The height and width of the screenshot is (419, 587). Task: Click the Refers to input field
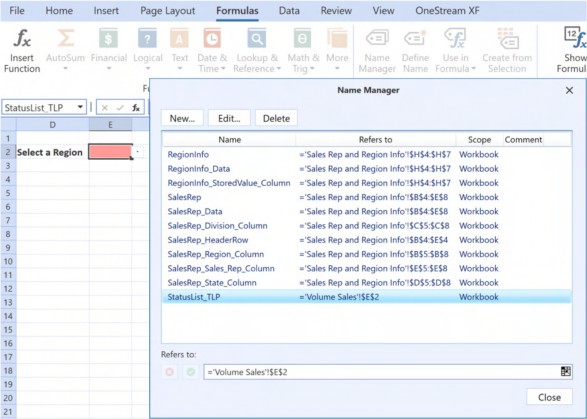pos(382,372)
